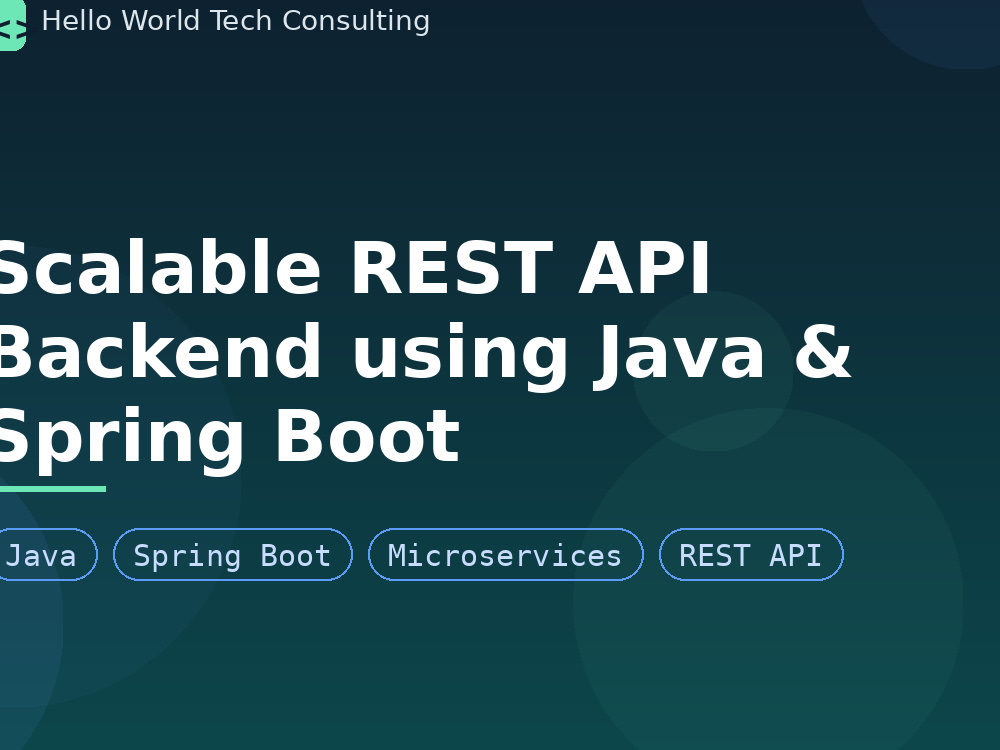Select the Microservices tag pill

click(506, 555)
